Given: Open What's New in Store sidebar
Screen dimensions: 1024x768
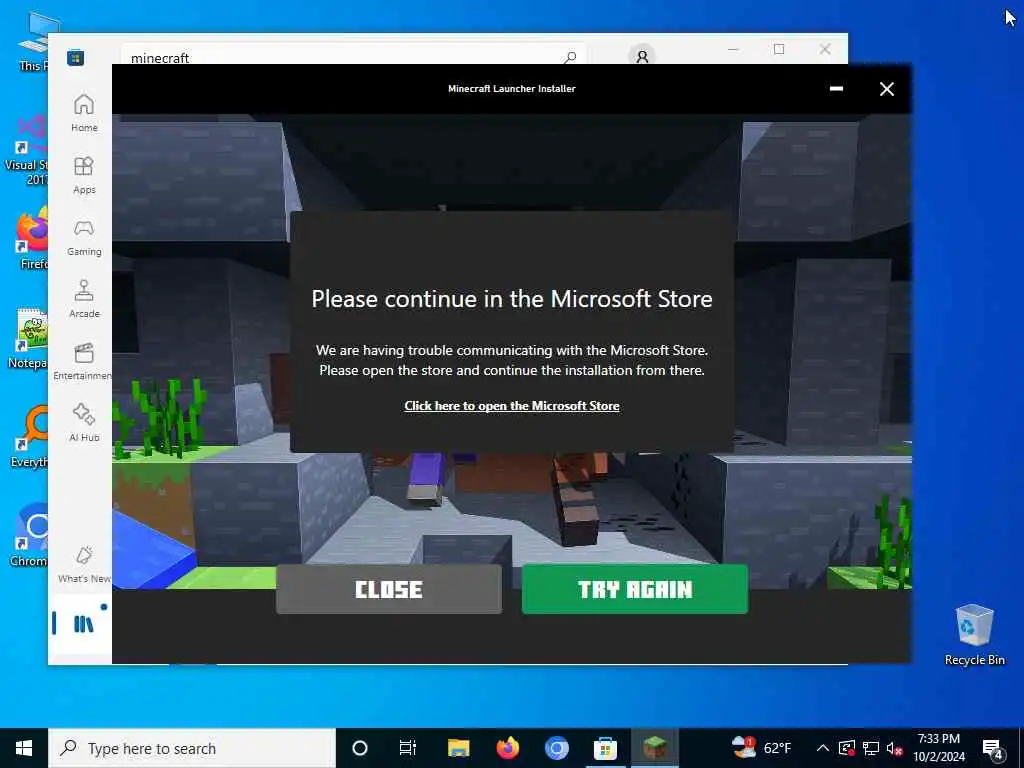Looking at the screenshot, I should coord(84,564).
